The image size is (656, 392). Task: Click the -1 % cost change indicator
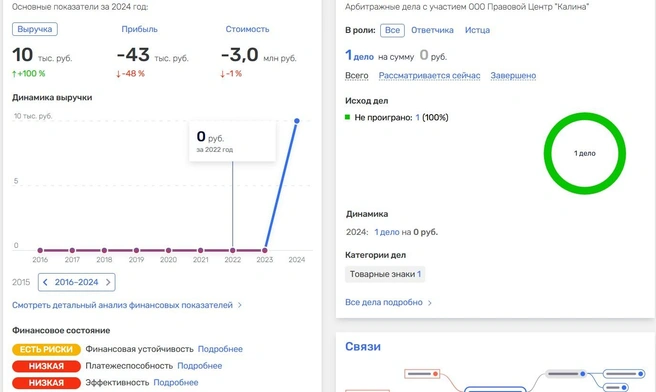tap(231, 74)
